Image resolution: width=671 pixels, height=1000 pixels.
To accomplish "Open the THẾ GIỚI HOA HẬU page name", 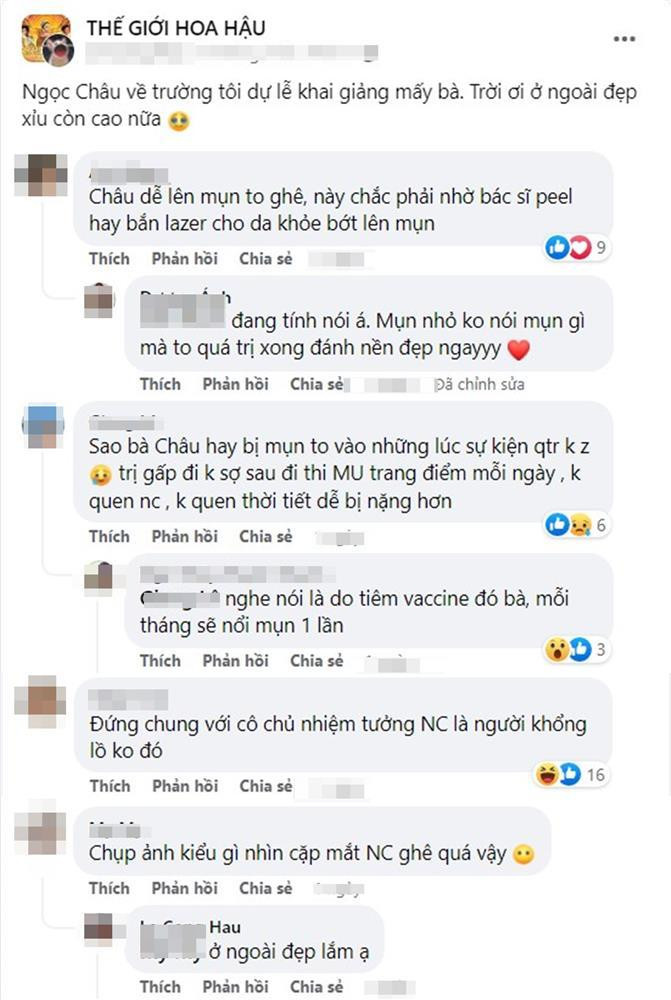I will (x=176, y=28).
